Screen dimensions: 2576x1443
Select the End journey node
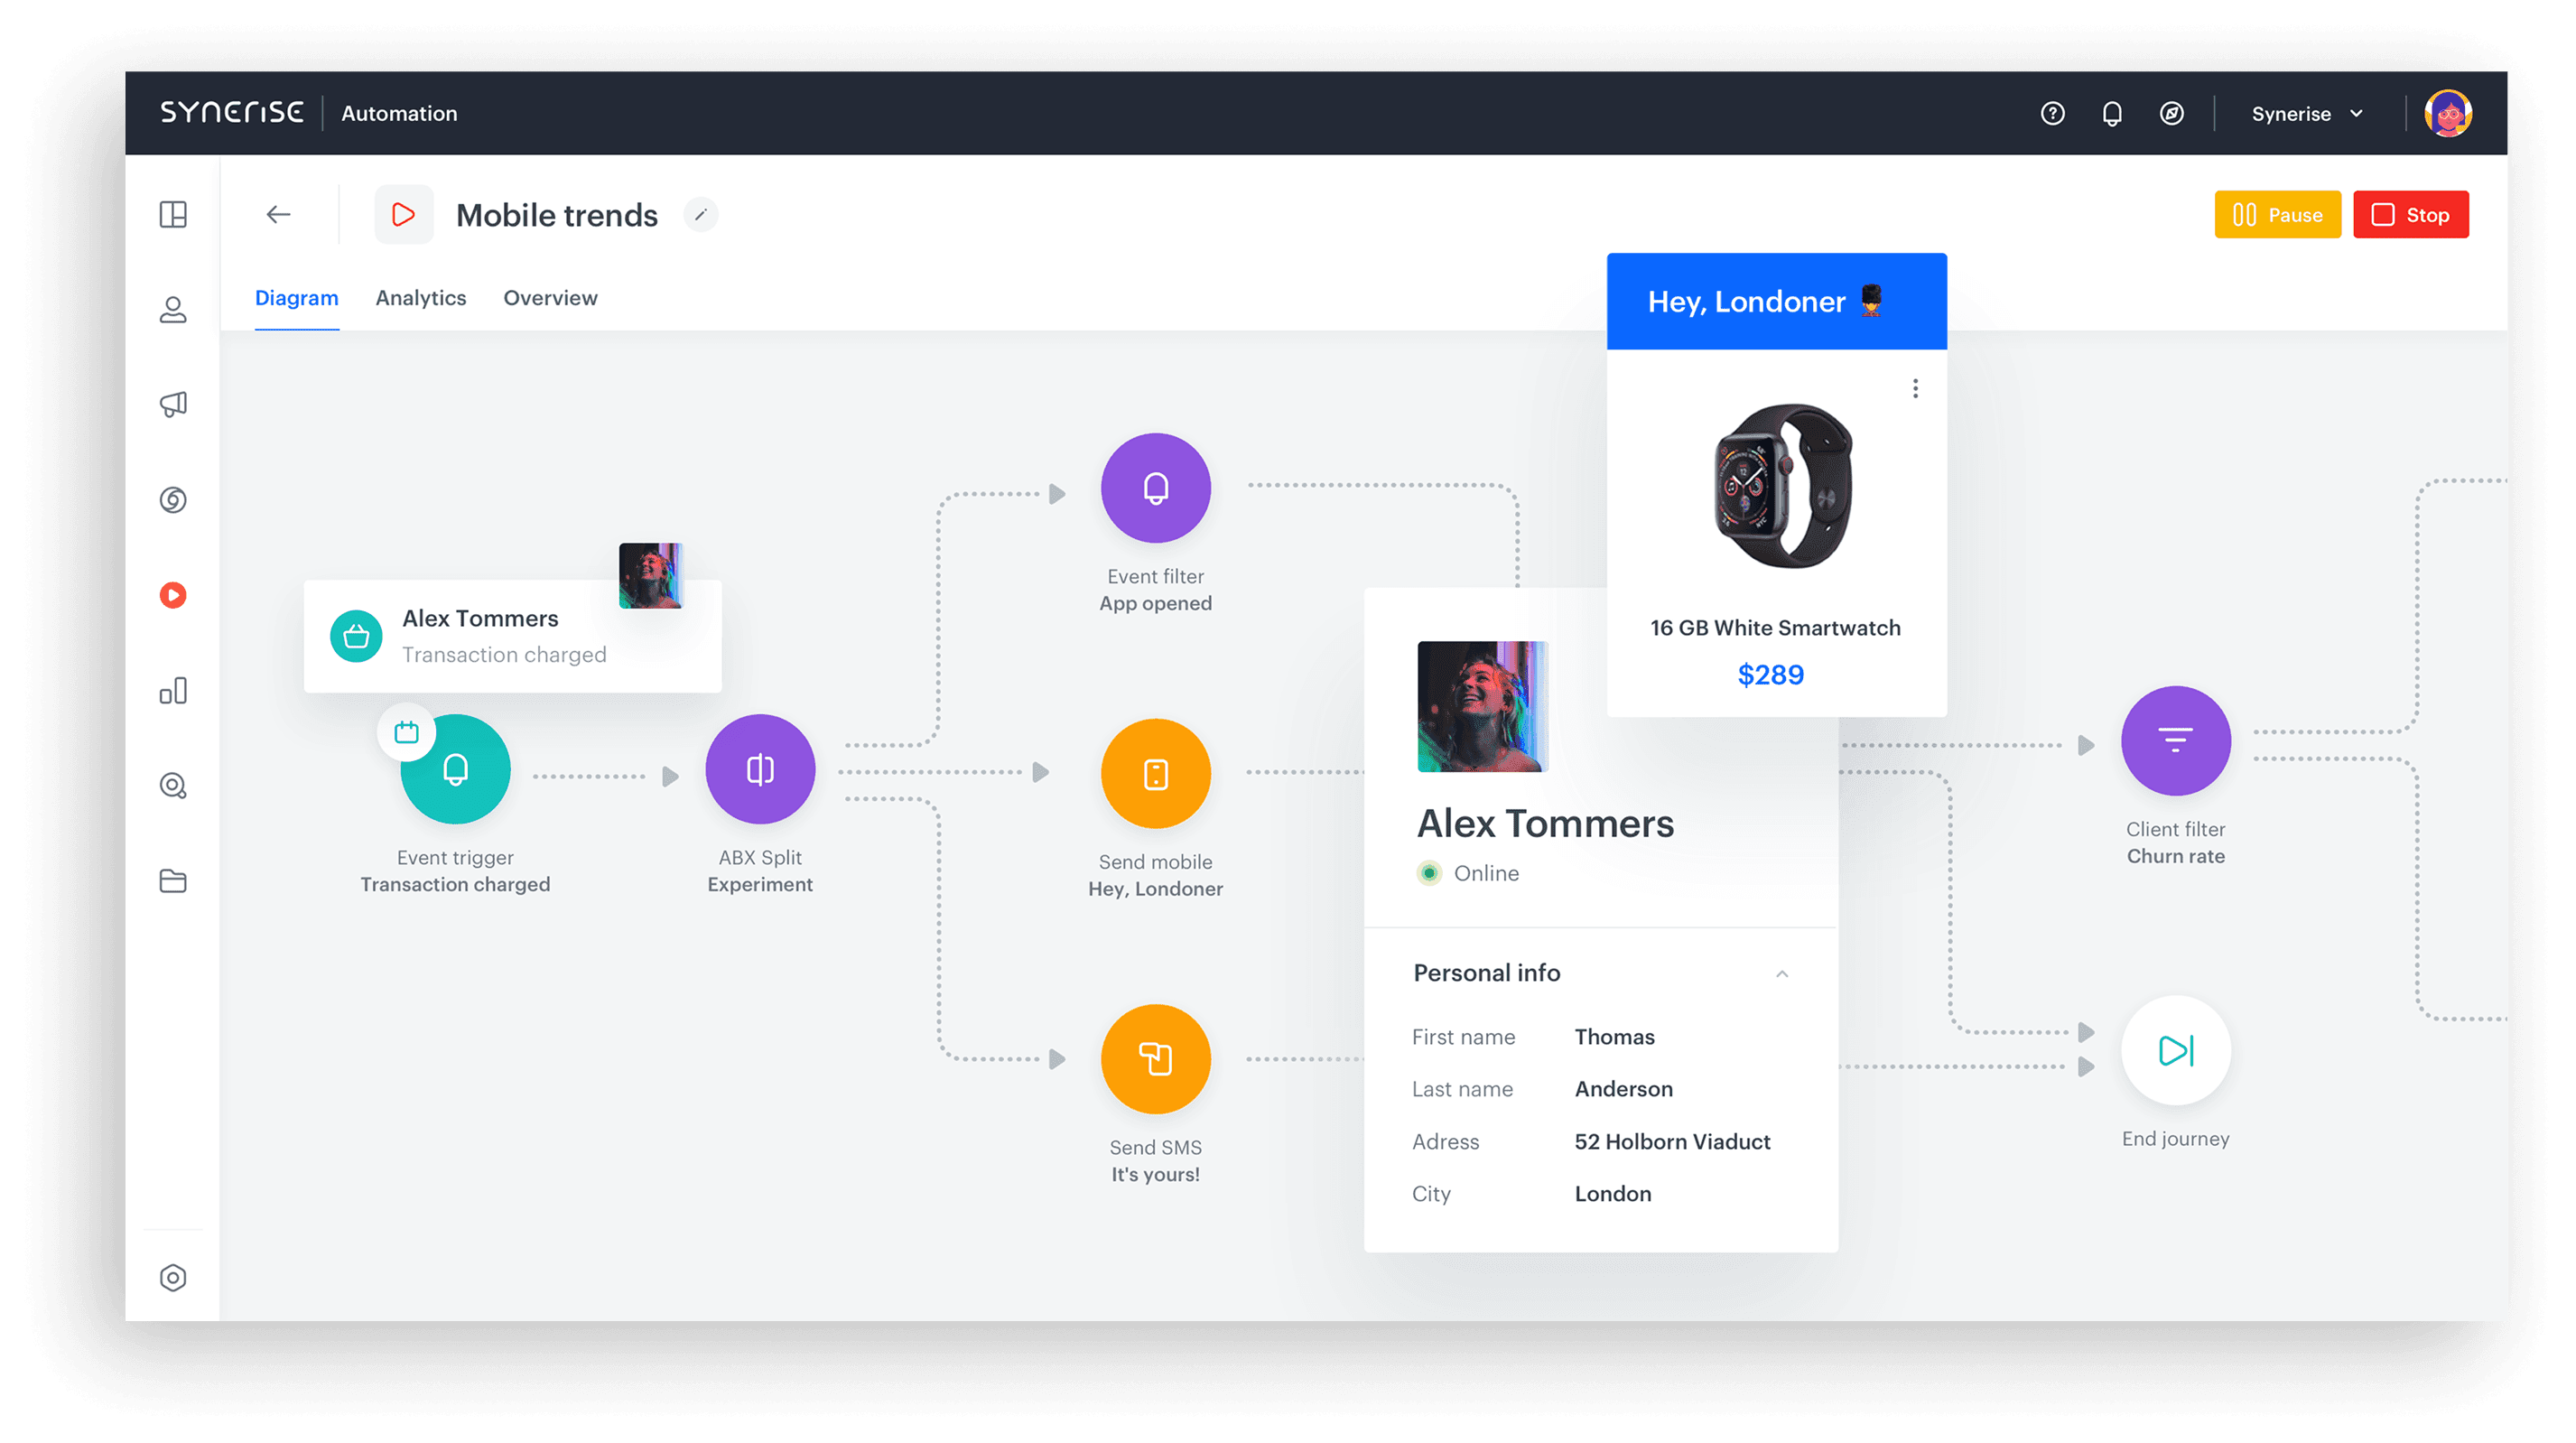pos(2176,1050)
